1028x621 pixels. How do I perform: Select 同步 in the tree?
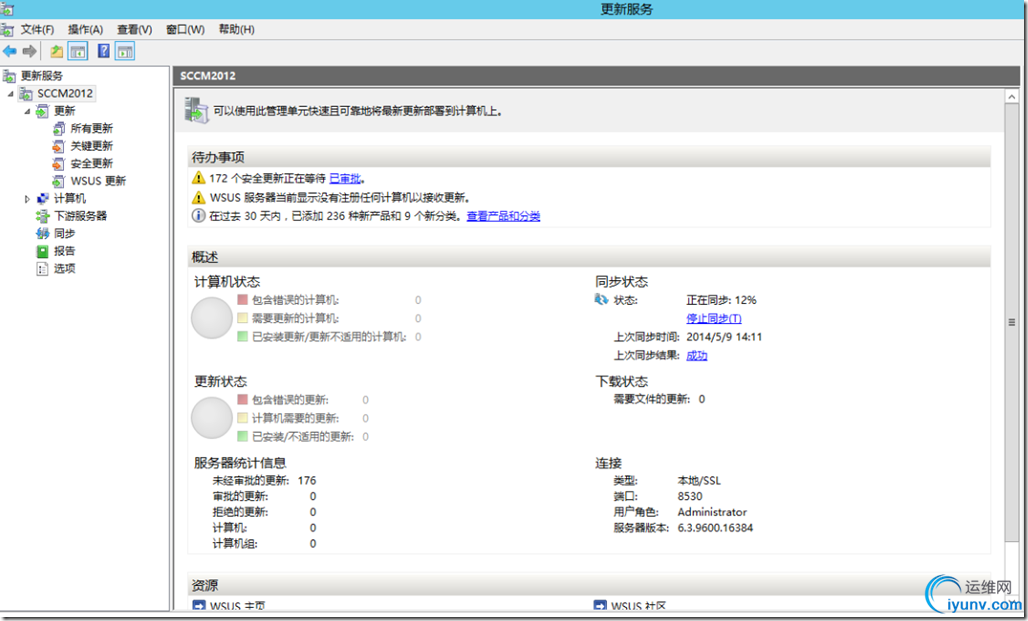[65, 233]
